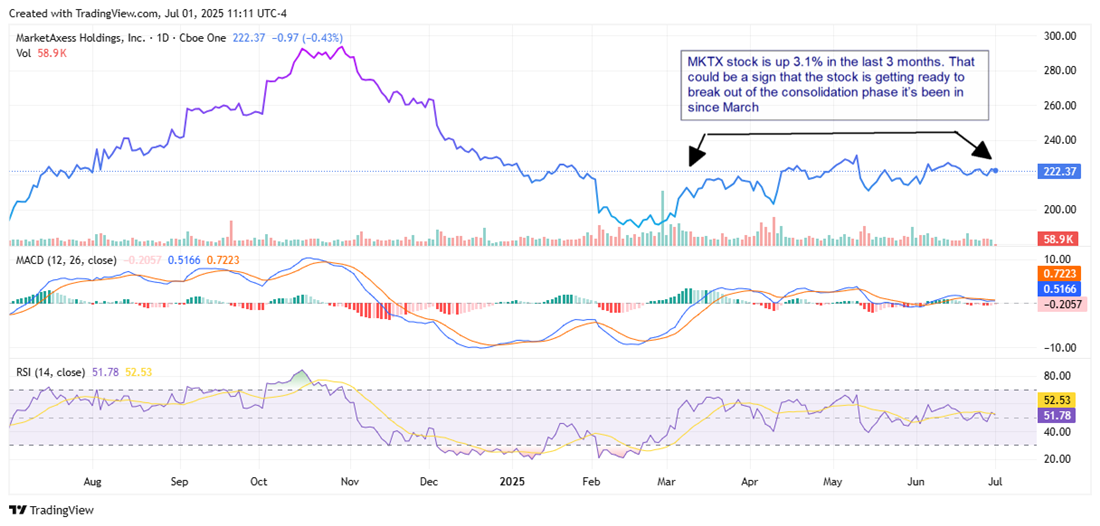Viewport: 1100px width, 526px height.
Task: Click the 240.00 price axis label
Action: tap(1062, 140)
